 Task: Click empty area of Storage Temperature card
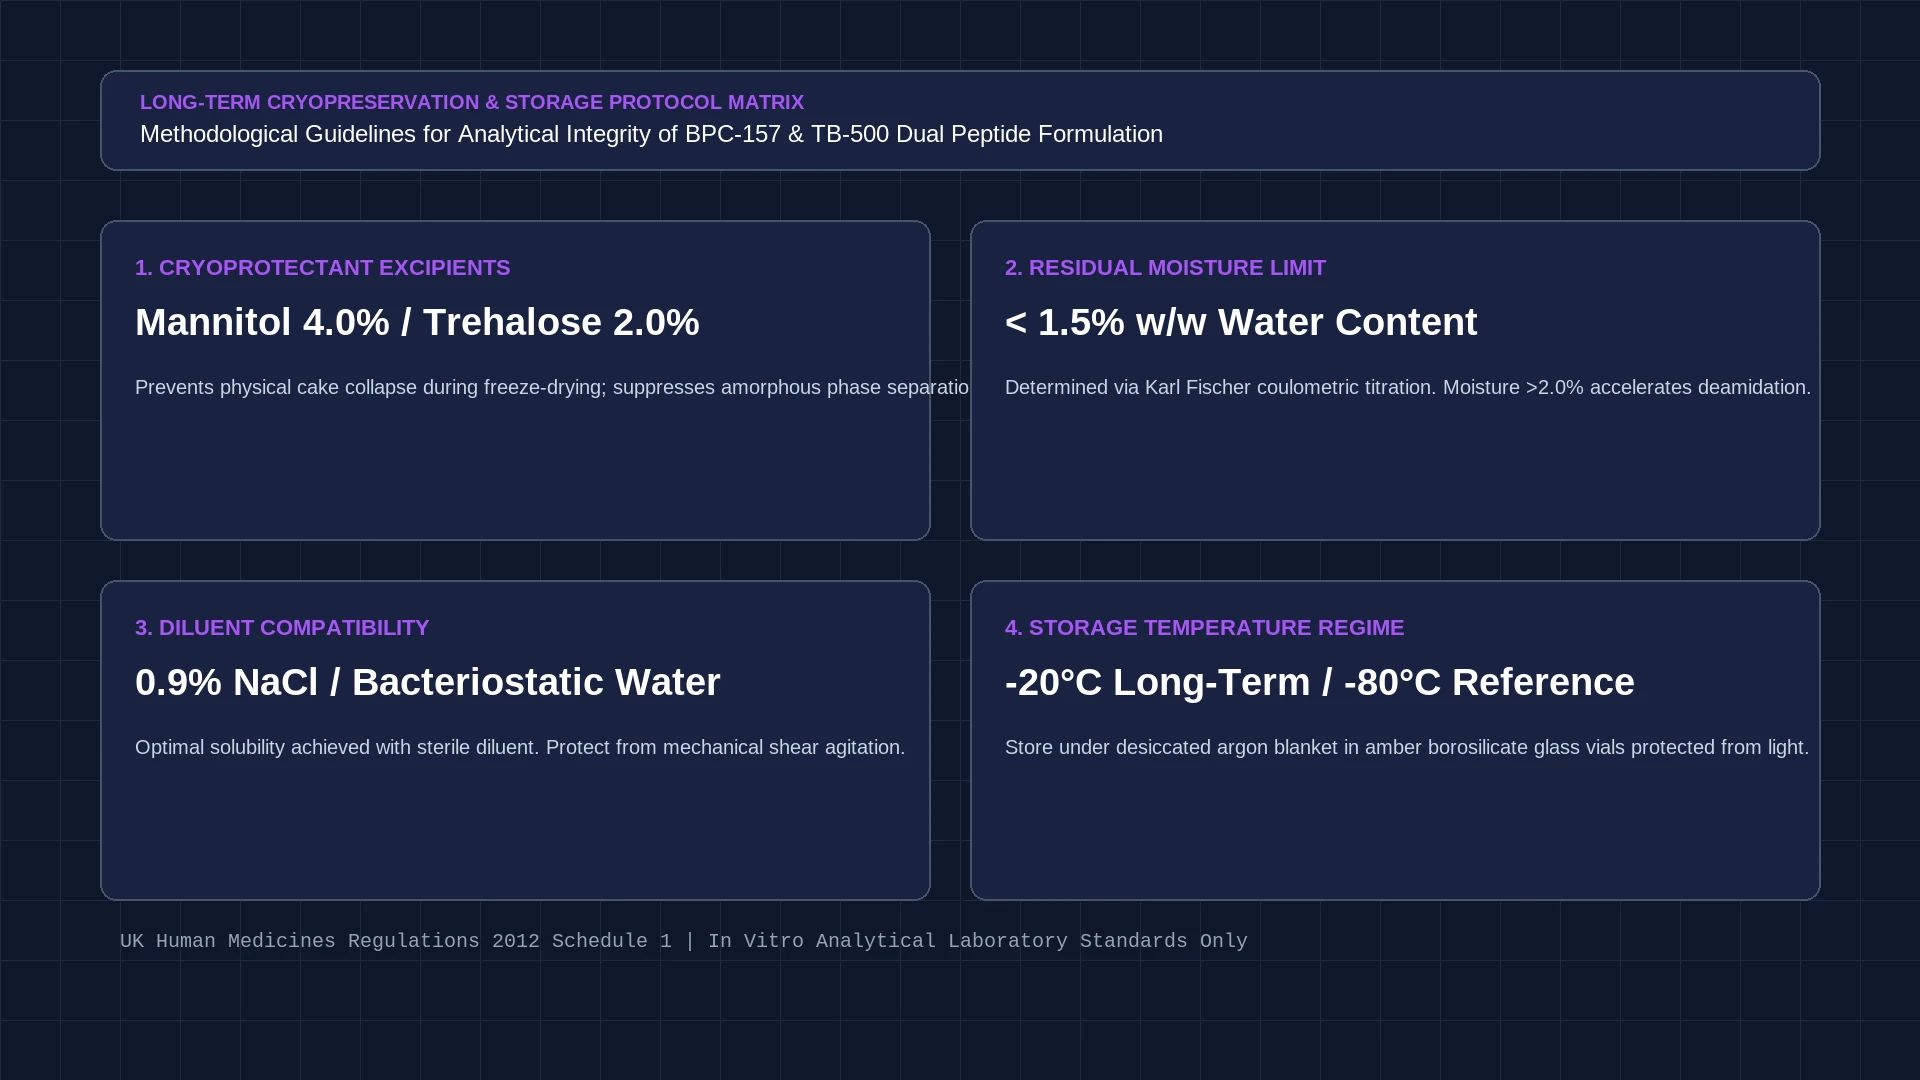click(x=1395, y=830)
